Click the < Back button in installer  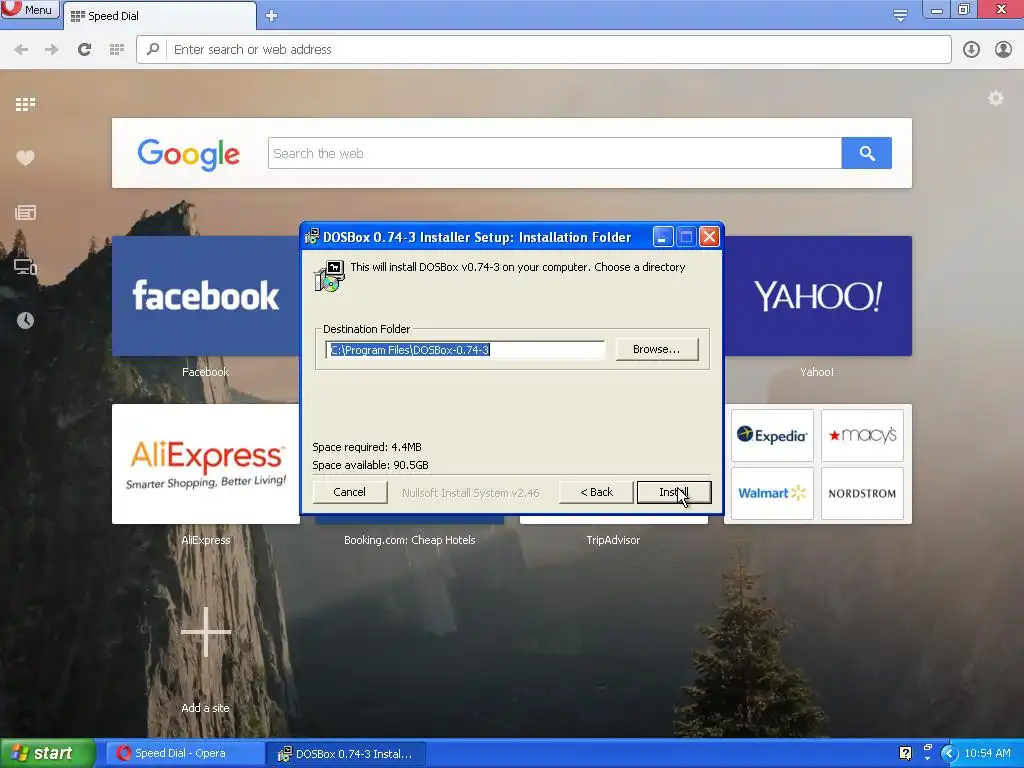coord(596,492)
